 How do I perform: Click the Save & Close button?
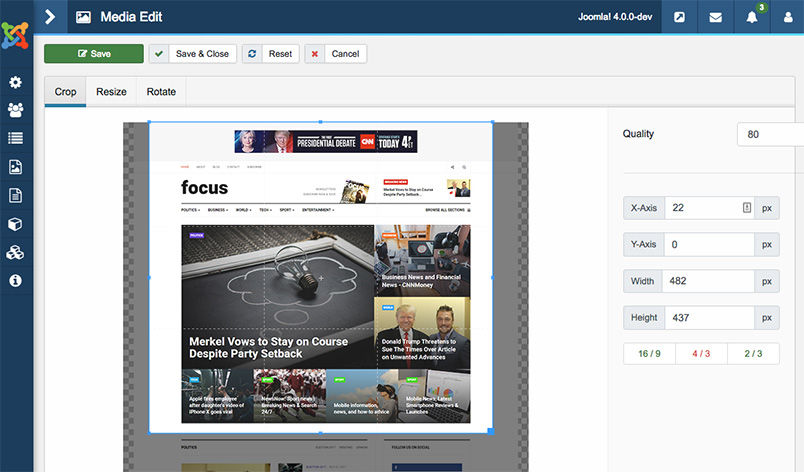coord(193,54)
